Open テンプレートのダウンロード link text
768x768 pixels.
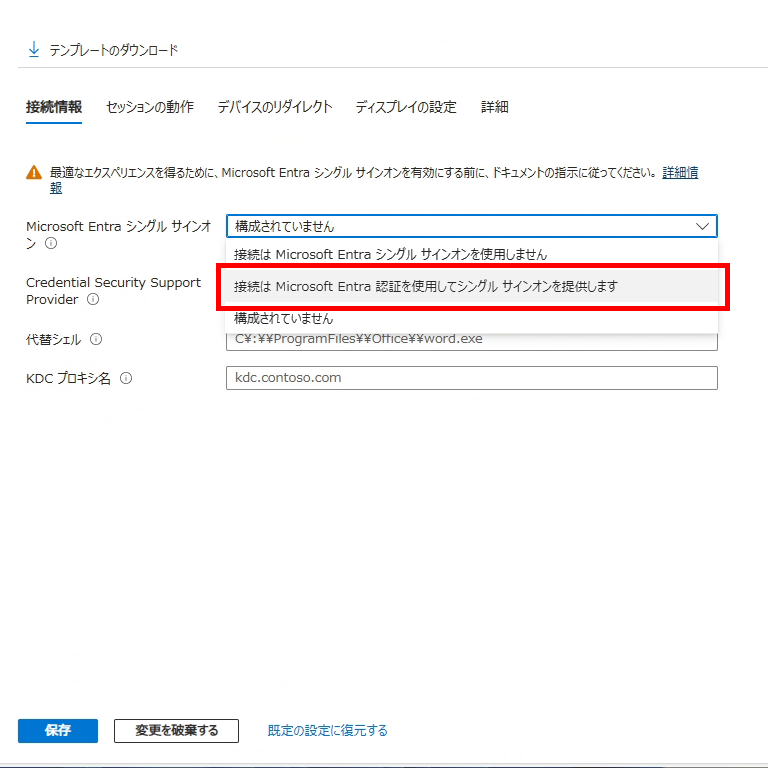(x=114, y=50)
